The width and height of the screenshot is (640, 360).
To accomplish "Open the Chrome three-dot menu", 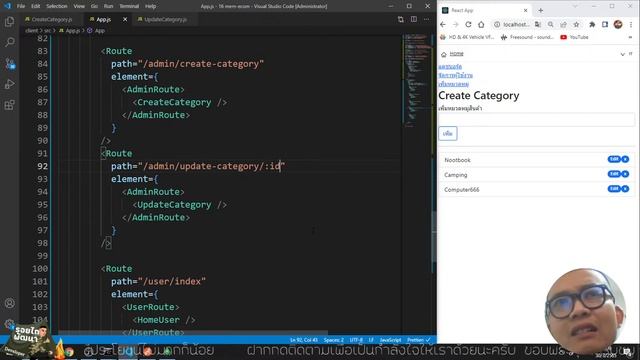I will pyautogui.click(x=631, y=24).
